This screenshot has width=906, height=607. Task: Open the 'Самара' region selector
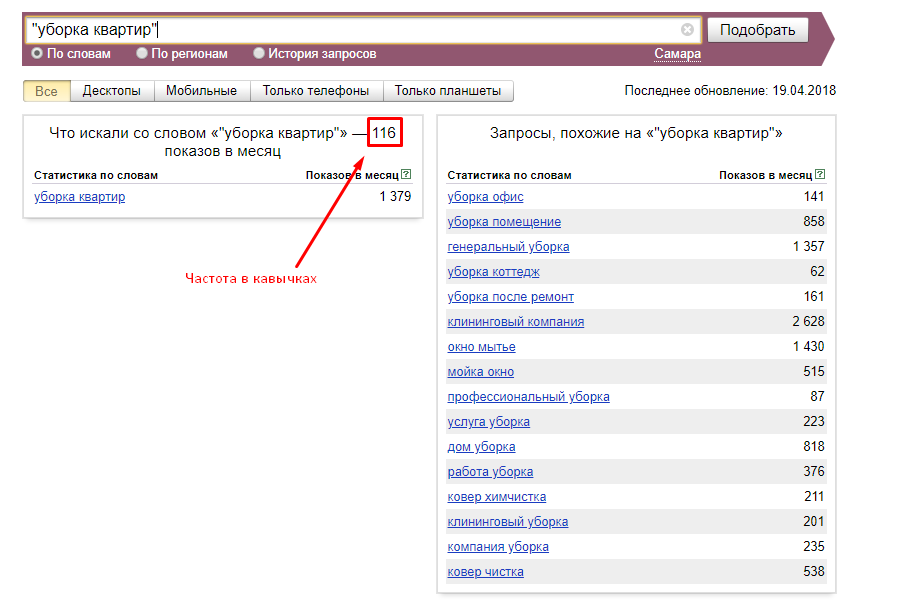pos(677,54)
